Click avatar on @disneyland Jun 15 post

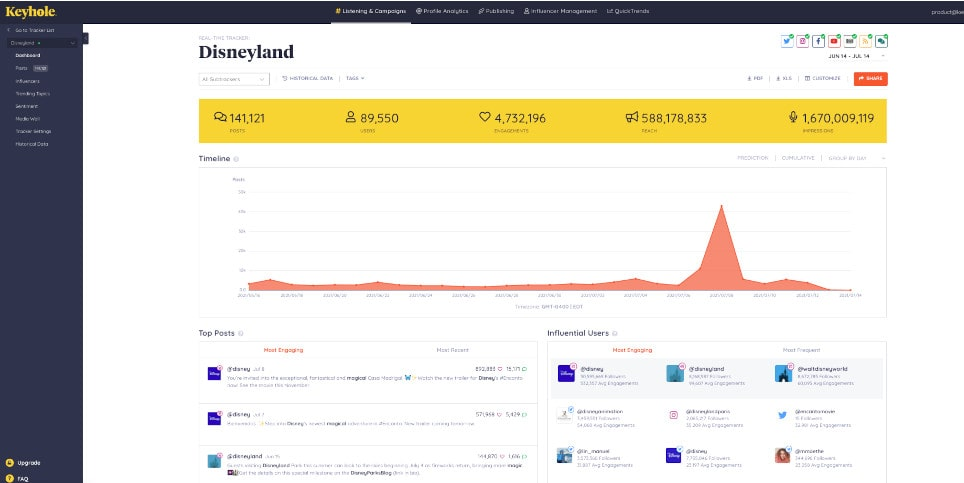point(214,461)
